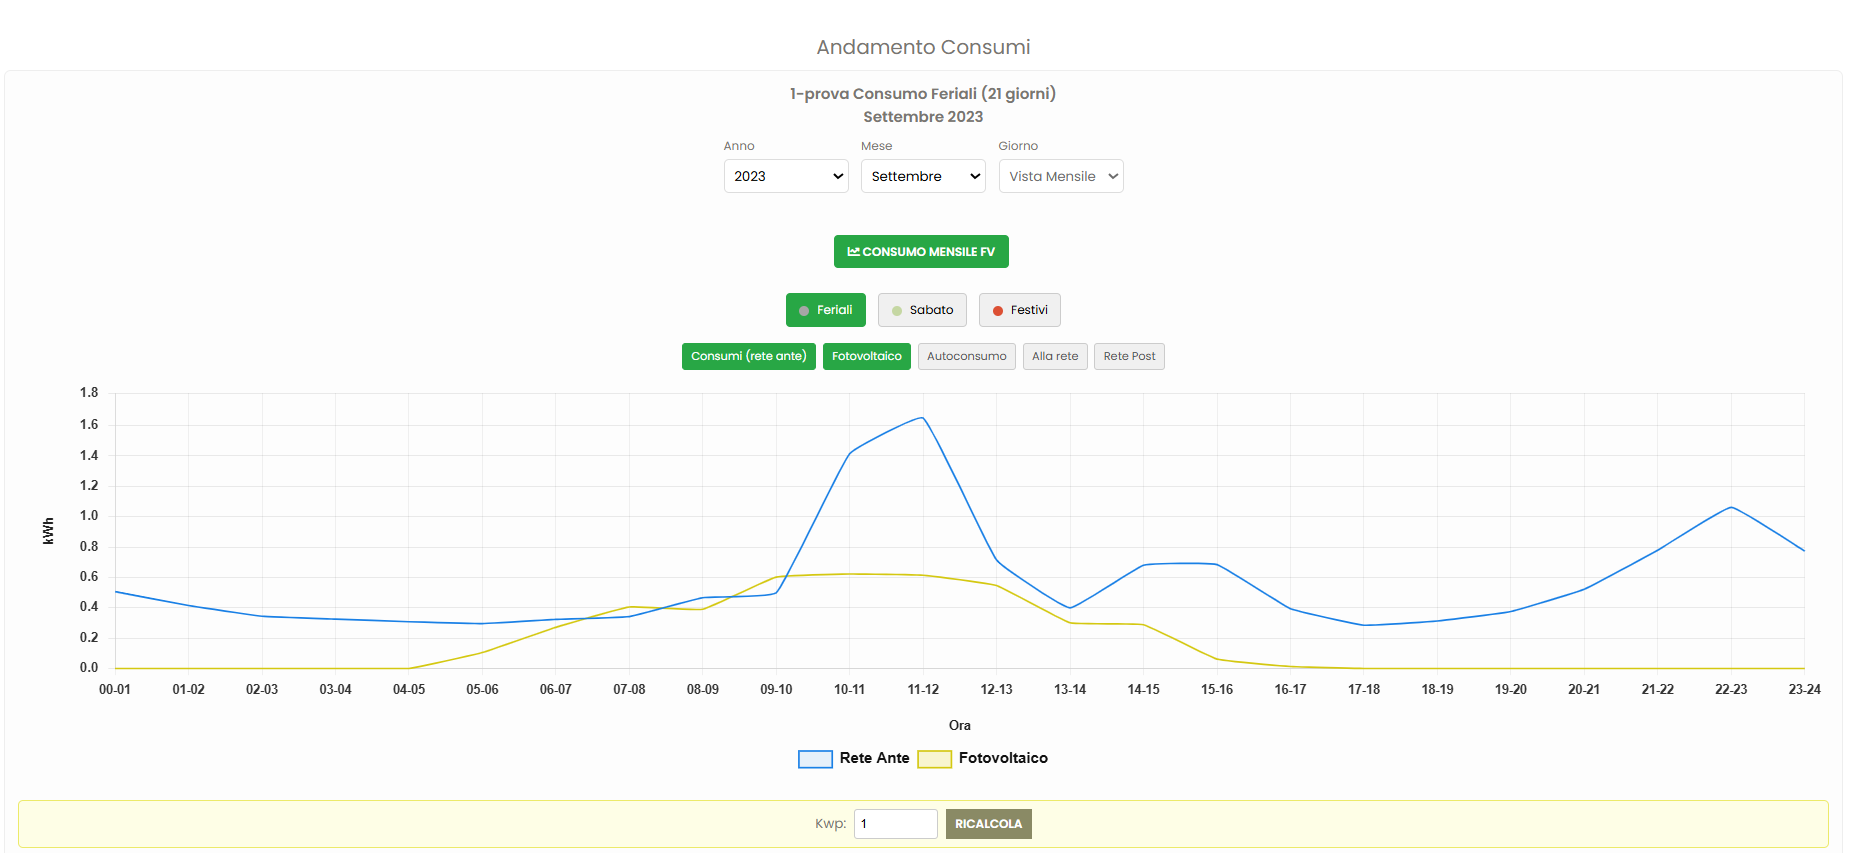
Task: Show the Alla rete series
Action: point(1054,356)
